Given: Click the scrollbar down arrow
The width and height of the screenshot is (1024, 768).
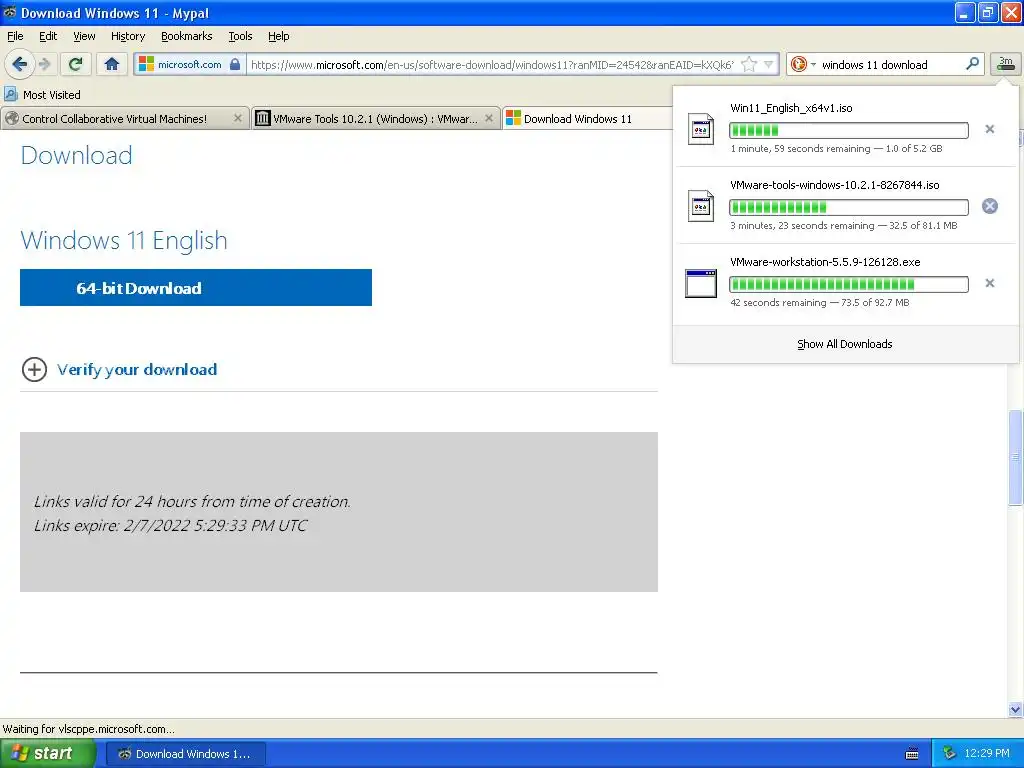Looking at the screenshot, I should click(1015, 709).
